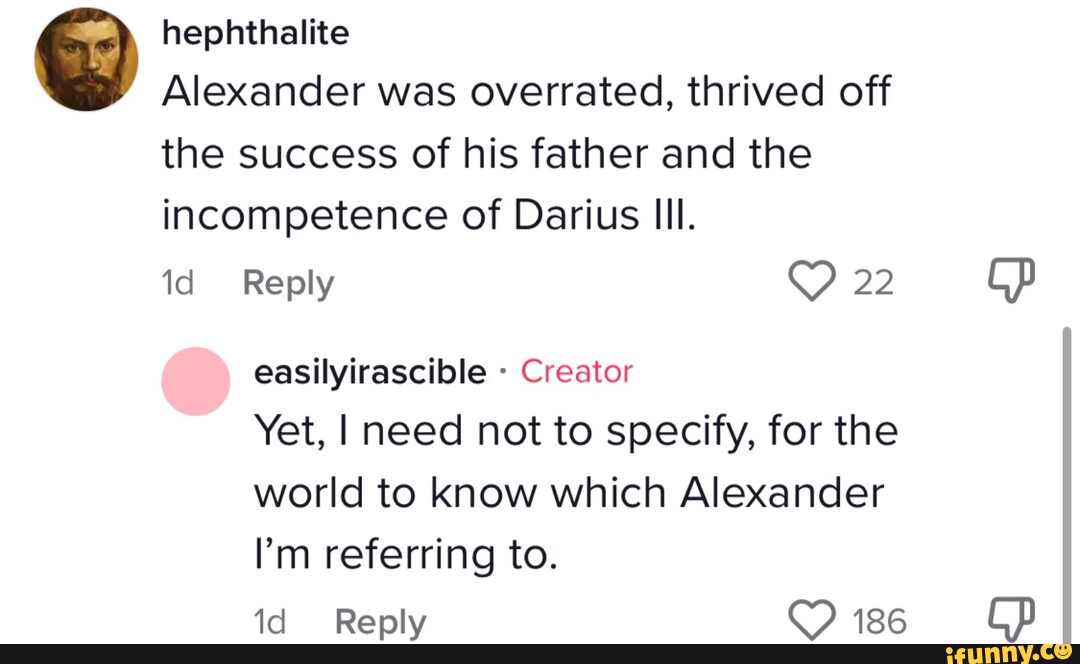Click the 'Yet, I need not to specify' reply text
The height and width of the screenshot is (664, 1080).
tap(575, 432)
